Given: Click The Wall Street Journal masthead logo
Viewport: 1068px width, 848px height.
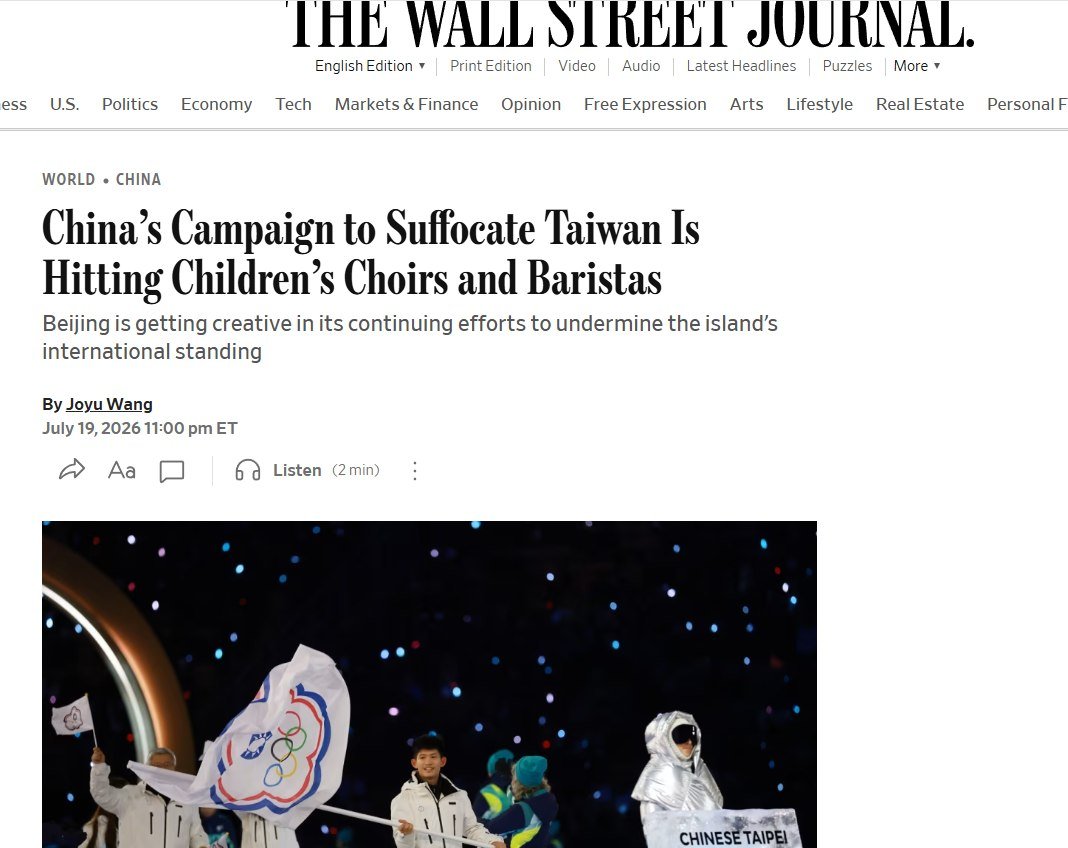Looking at the screenshot, I should click(x=632, y=25).
